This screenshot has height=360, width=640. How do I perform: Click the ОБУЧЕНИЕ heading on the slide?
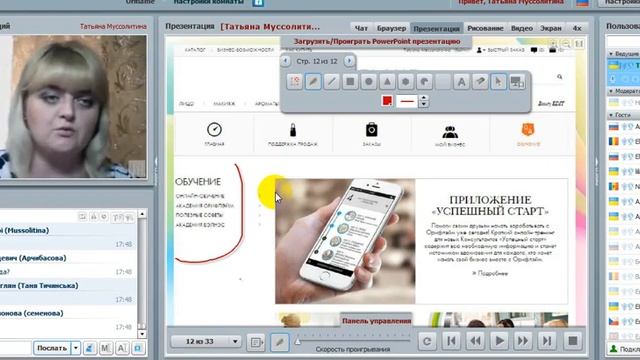[198, 182]
